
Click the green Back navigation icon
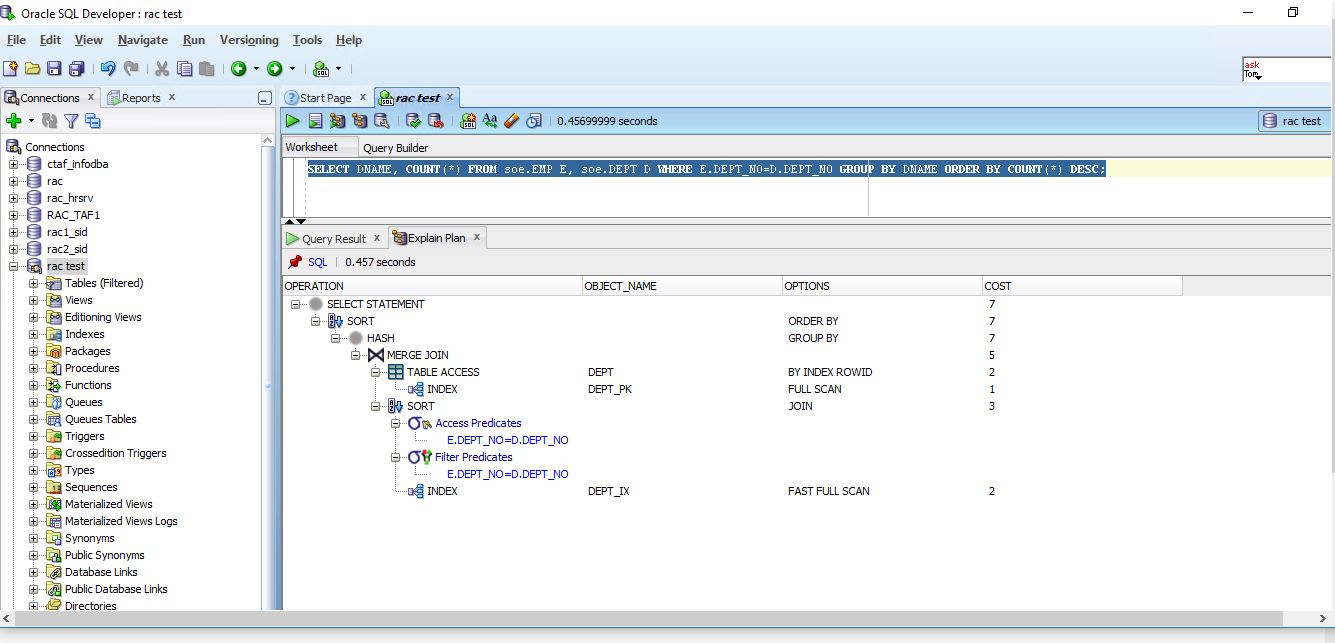pos(238,69)
